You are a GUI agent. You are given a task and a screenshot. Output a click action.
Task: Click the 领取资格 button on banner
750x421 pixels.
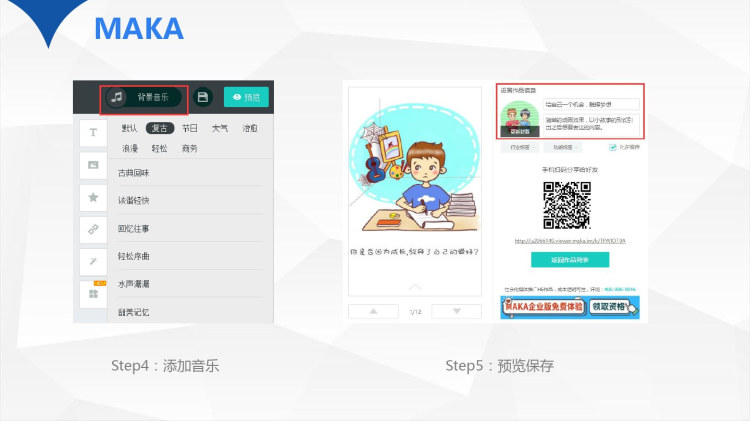609,307
